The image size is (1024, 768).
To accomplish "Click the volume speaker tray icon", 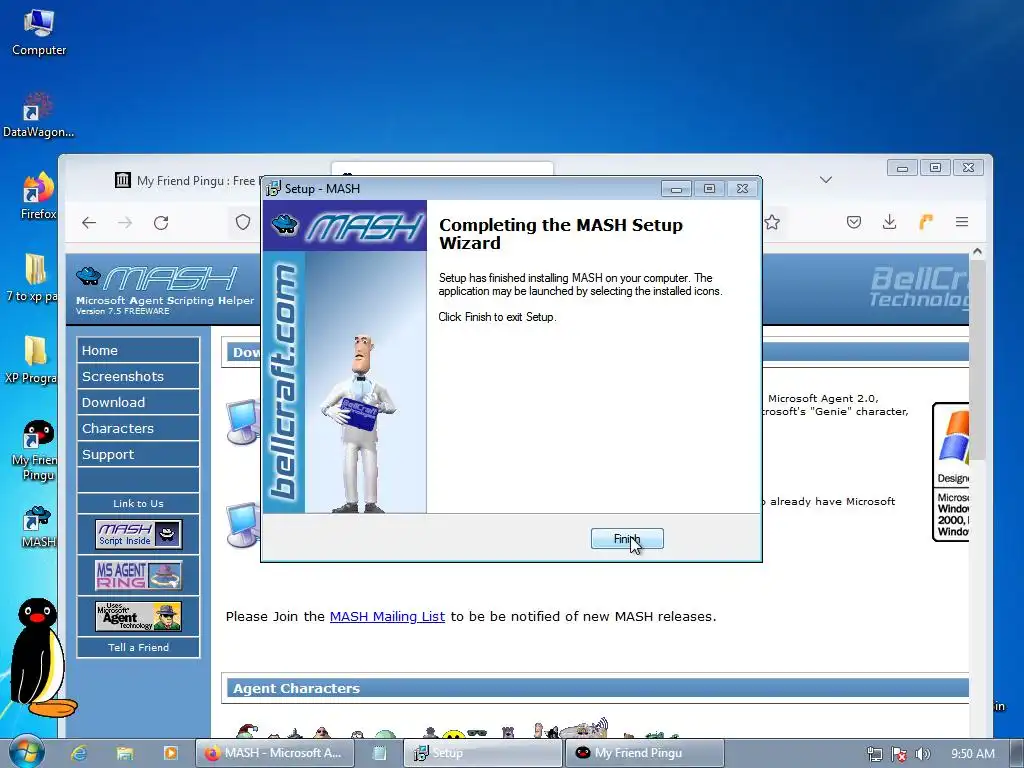I will click(x=922, y=754).
